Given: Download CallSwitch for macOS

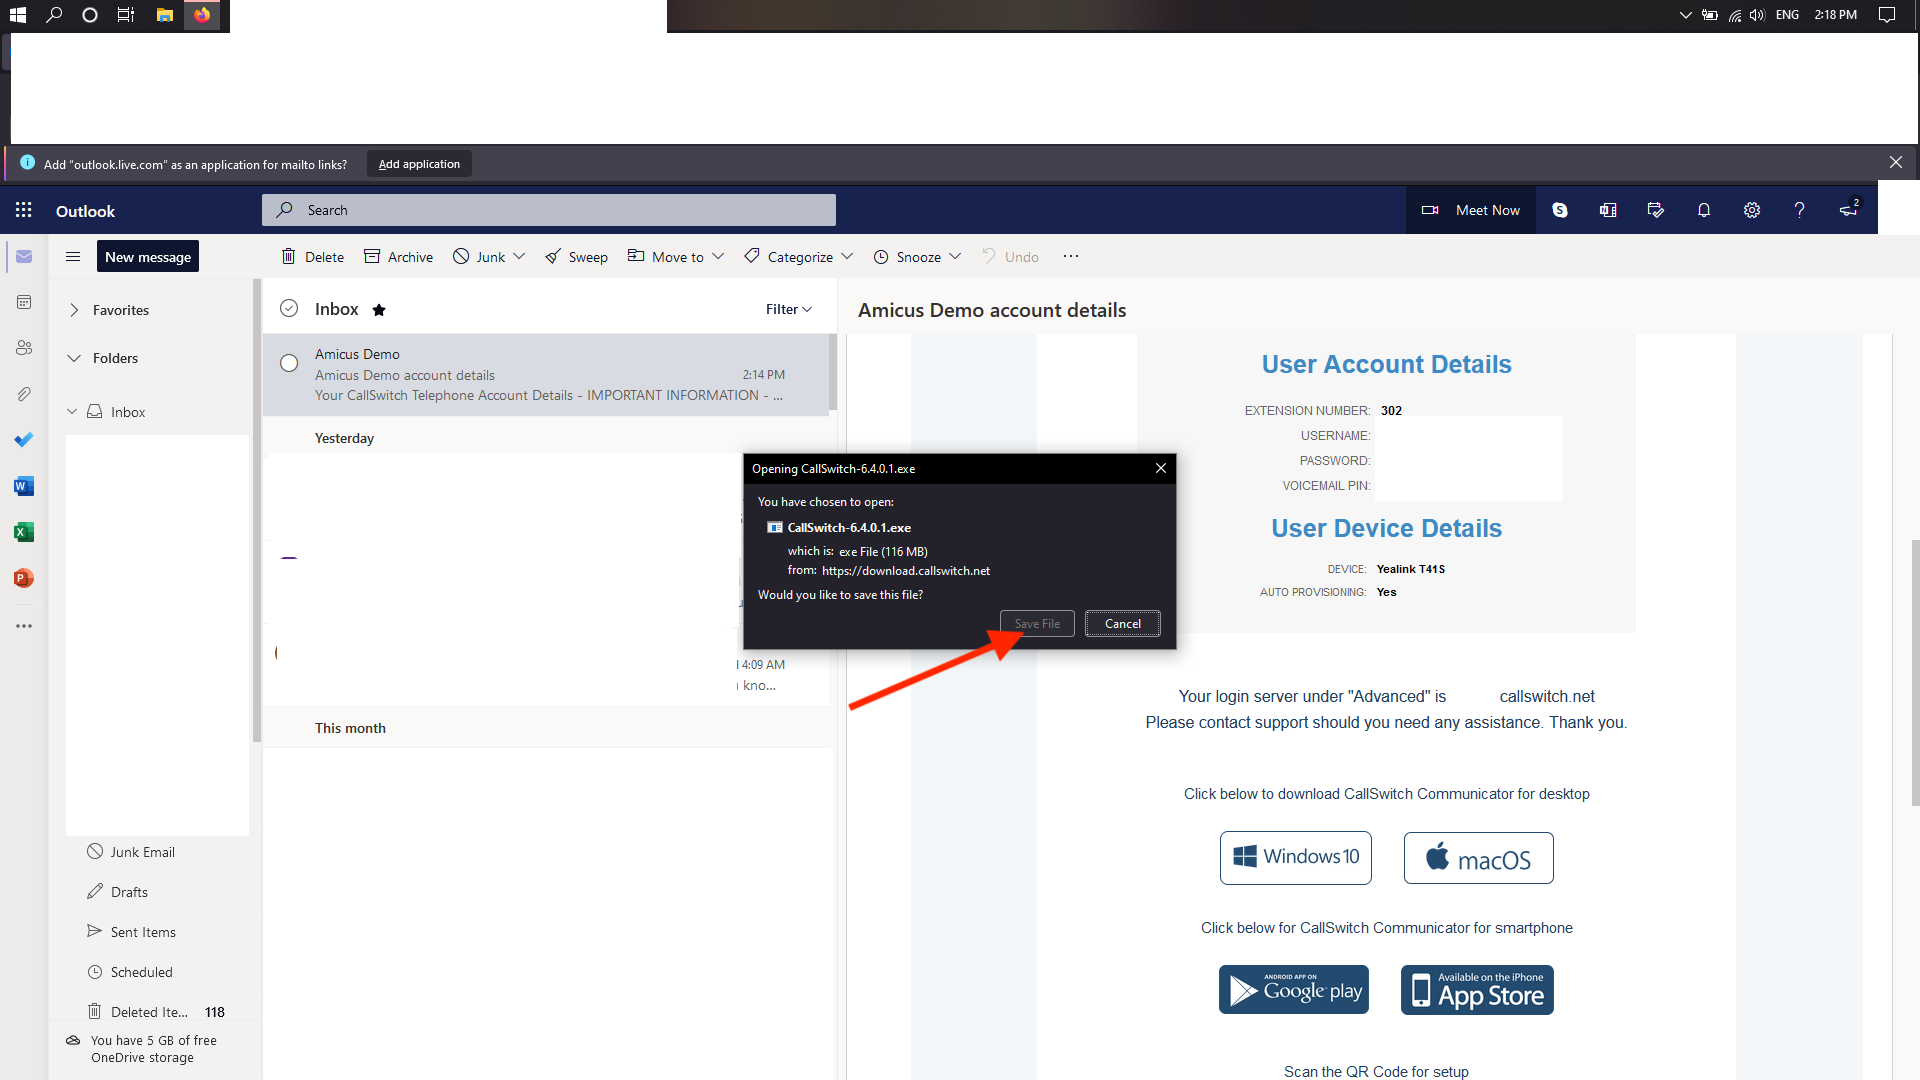Looking at the screenshot, I should [x=1479, y=857].
